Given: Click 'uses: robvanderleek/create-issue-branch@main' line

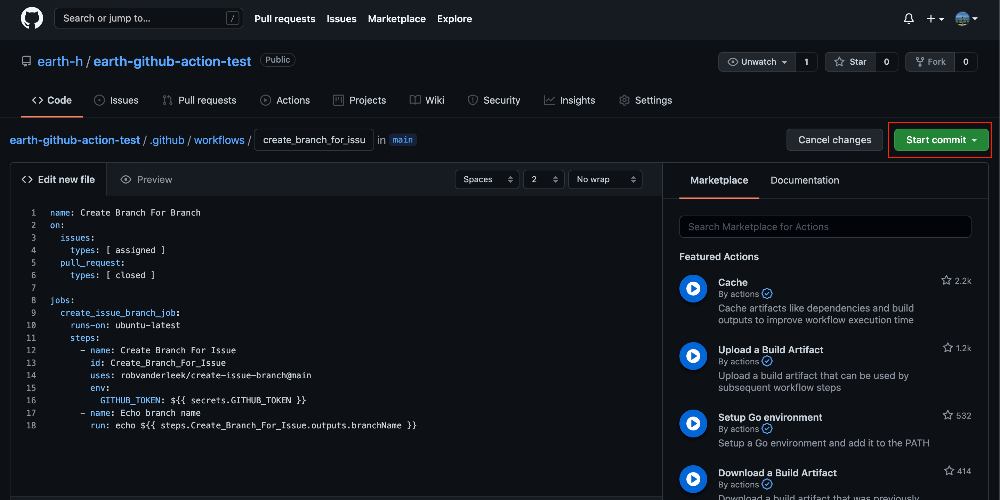Looking at the screenshot, I should coord(201,376).
